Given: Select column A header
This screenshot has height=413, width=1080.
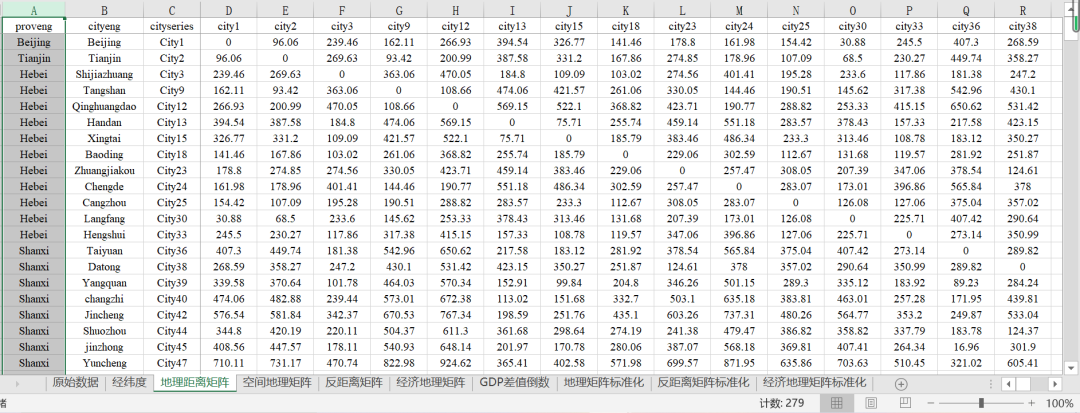Looking at the screenshot, I should pyautogui.click(x=34, y=10).
